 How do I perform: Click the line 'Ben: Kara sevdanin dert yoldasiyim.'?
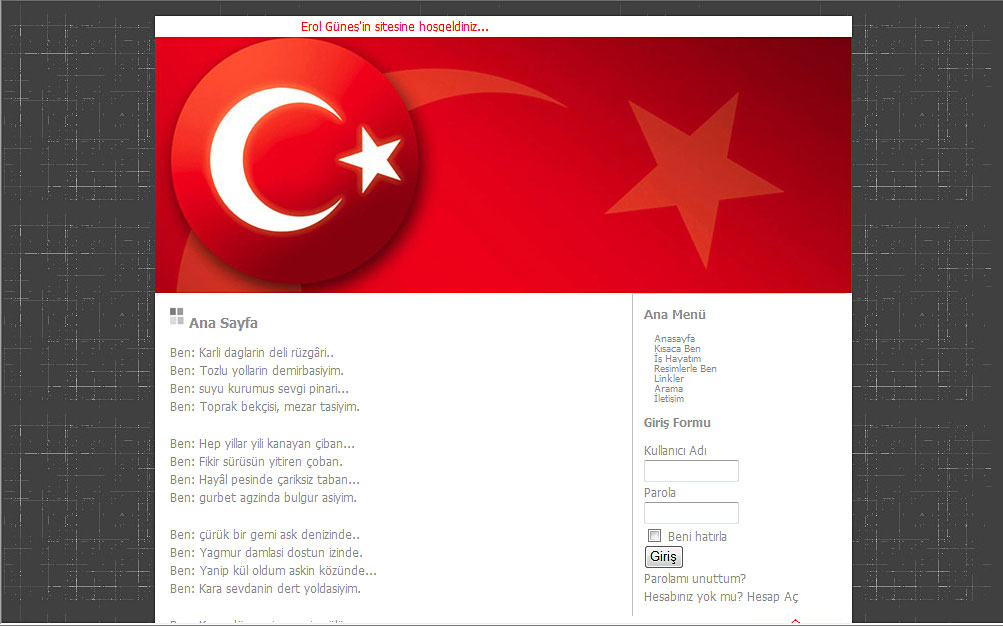click(265, 589)
